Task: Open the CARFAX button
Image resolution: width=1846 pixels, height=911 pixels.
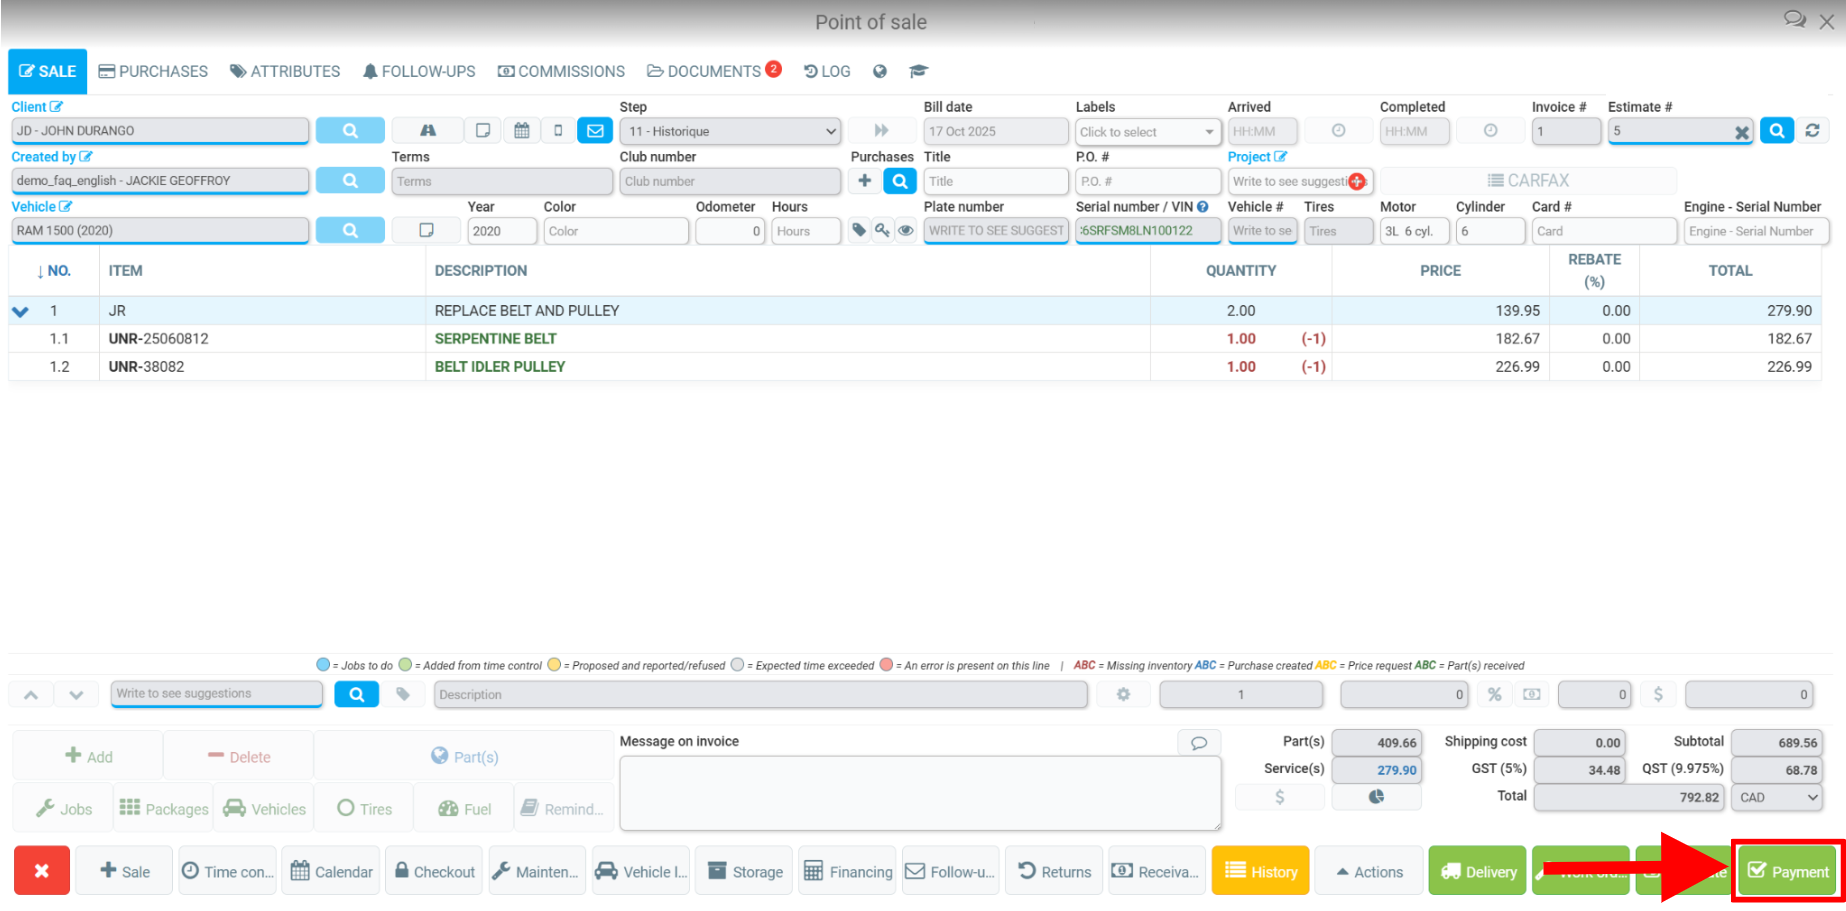Action: (1528, 181)
